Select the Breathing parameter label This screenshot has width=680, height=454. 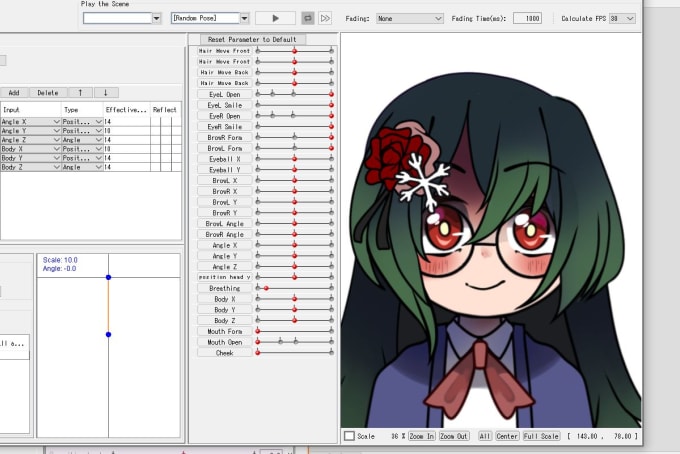[225, 288]
